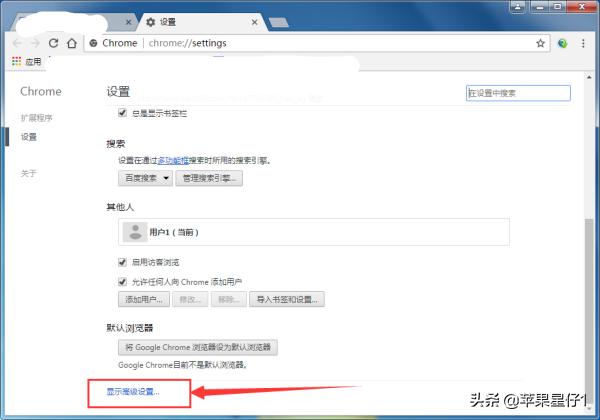Select 设置 in sidebar

coord(29,137)
